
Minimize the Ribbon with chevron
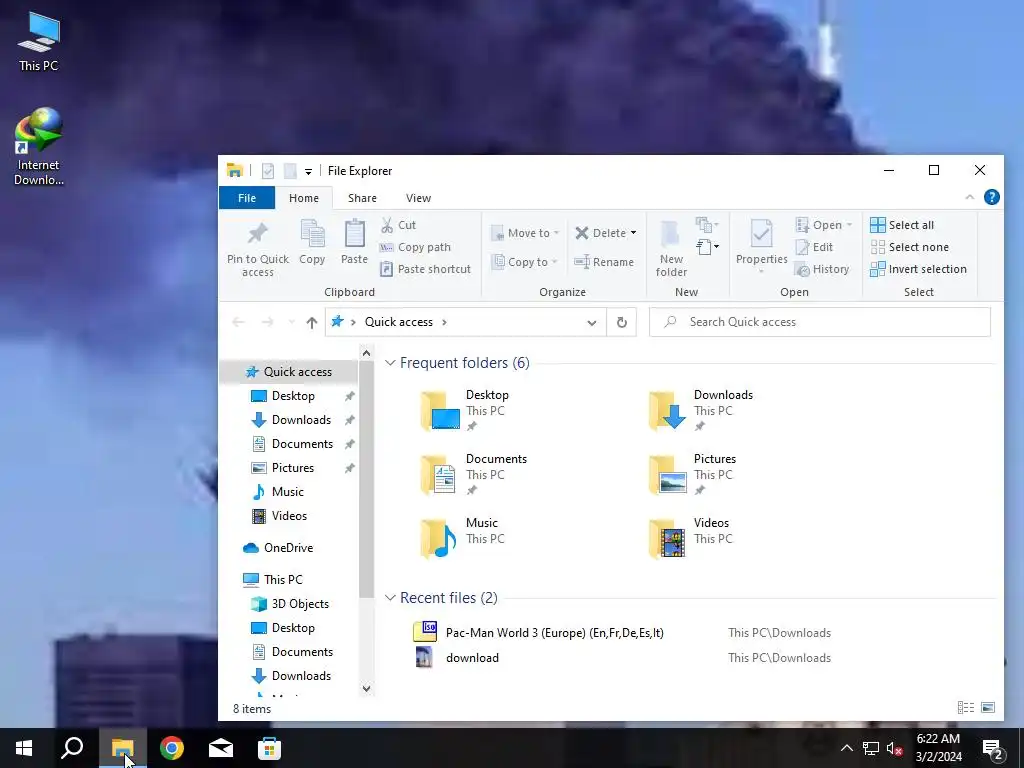[970, 197]
